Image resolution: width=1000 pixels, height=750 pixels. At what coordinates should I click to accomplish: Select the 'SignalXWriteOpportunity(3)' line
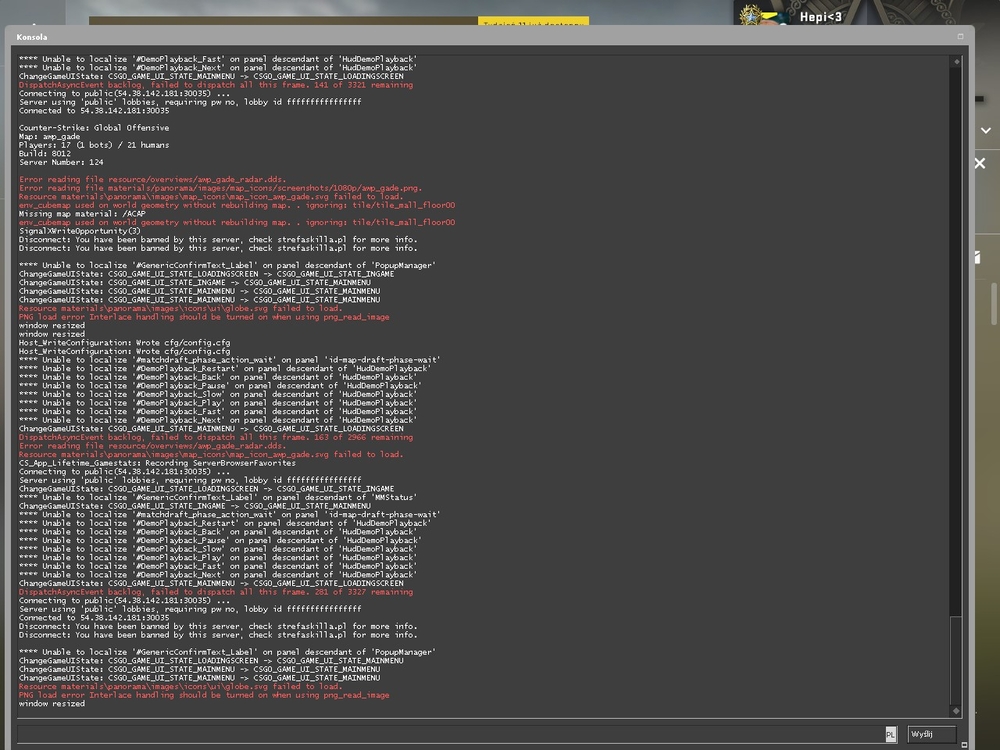tap(80, 231)
